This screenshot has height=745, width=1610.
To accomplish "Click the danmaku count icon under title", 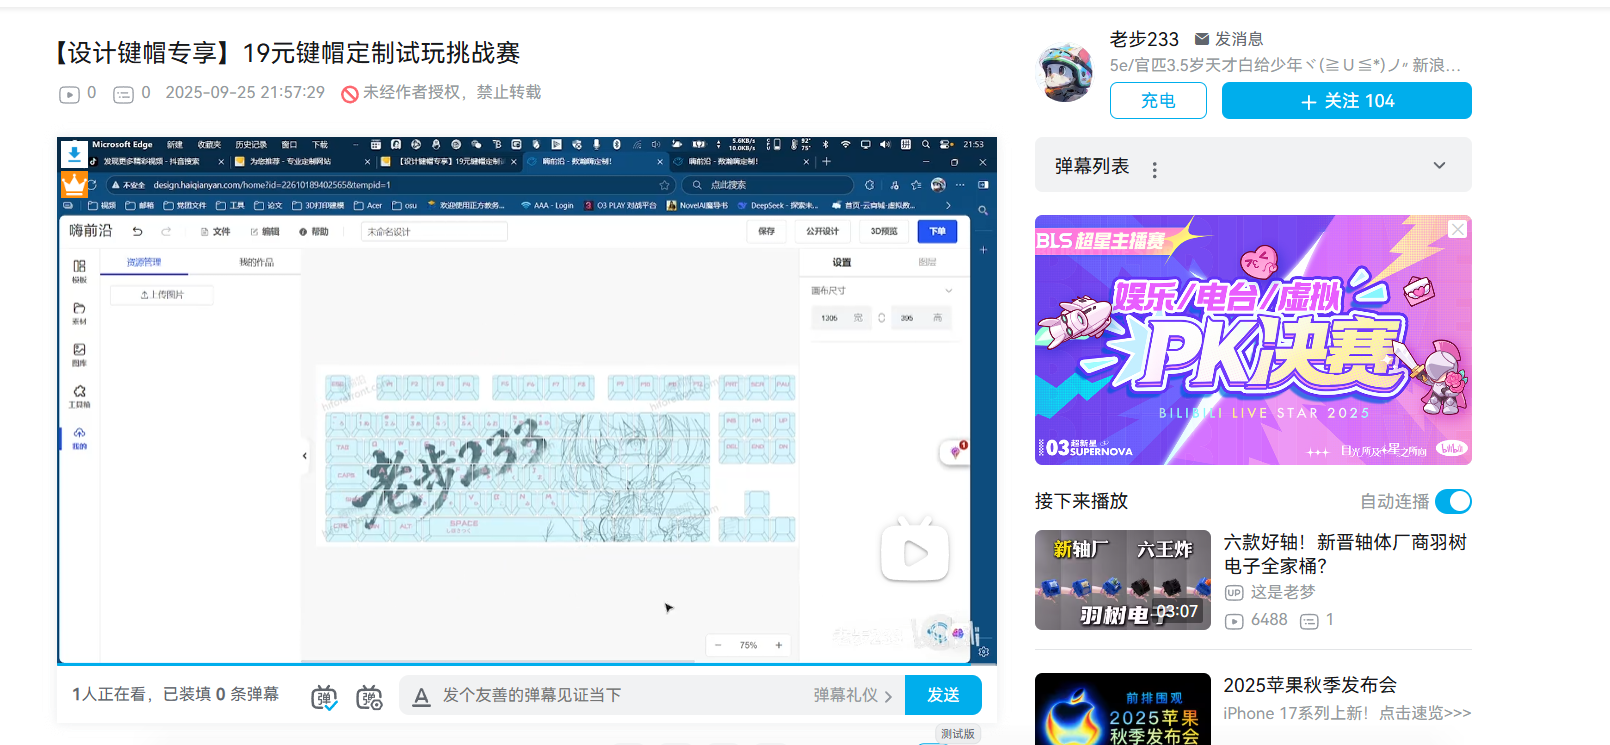I will [123, 94].
